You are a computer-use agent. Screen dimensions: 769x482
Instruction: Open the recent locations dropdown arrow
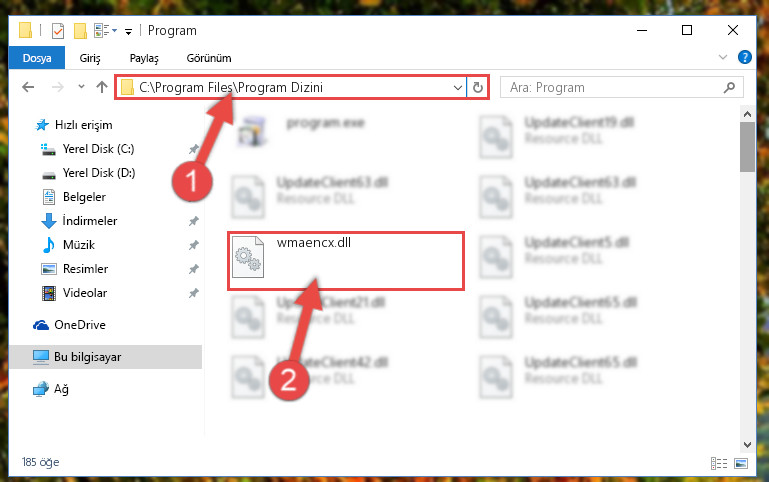coord(81,87)
